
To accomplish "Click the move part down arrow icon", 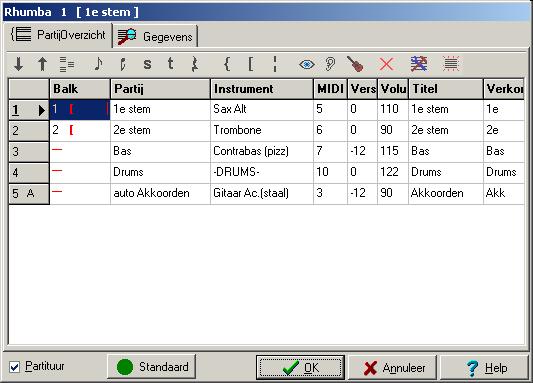I will coord(19,64).
